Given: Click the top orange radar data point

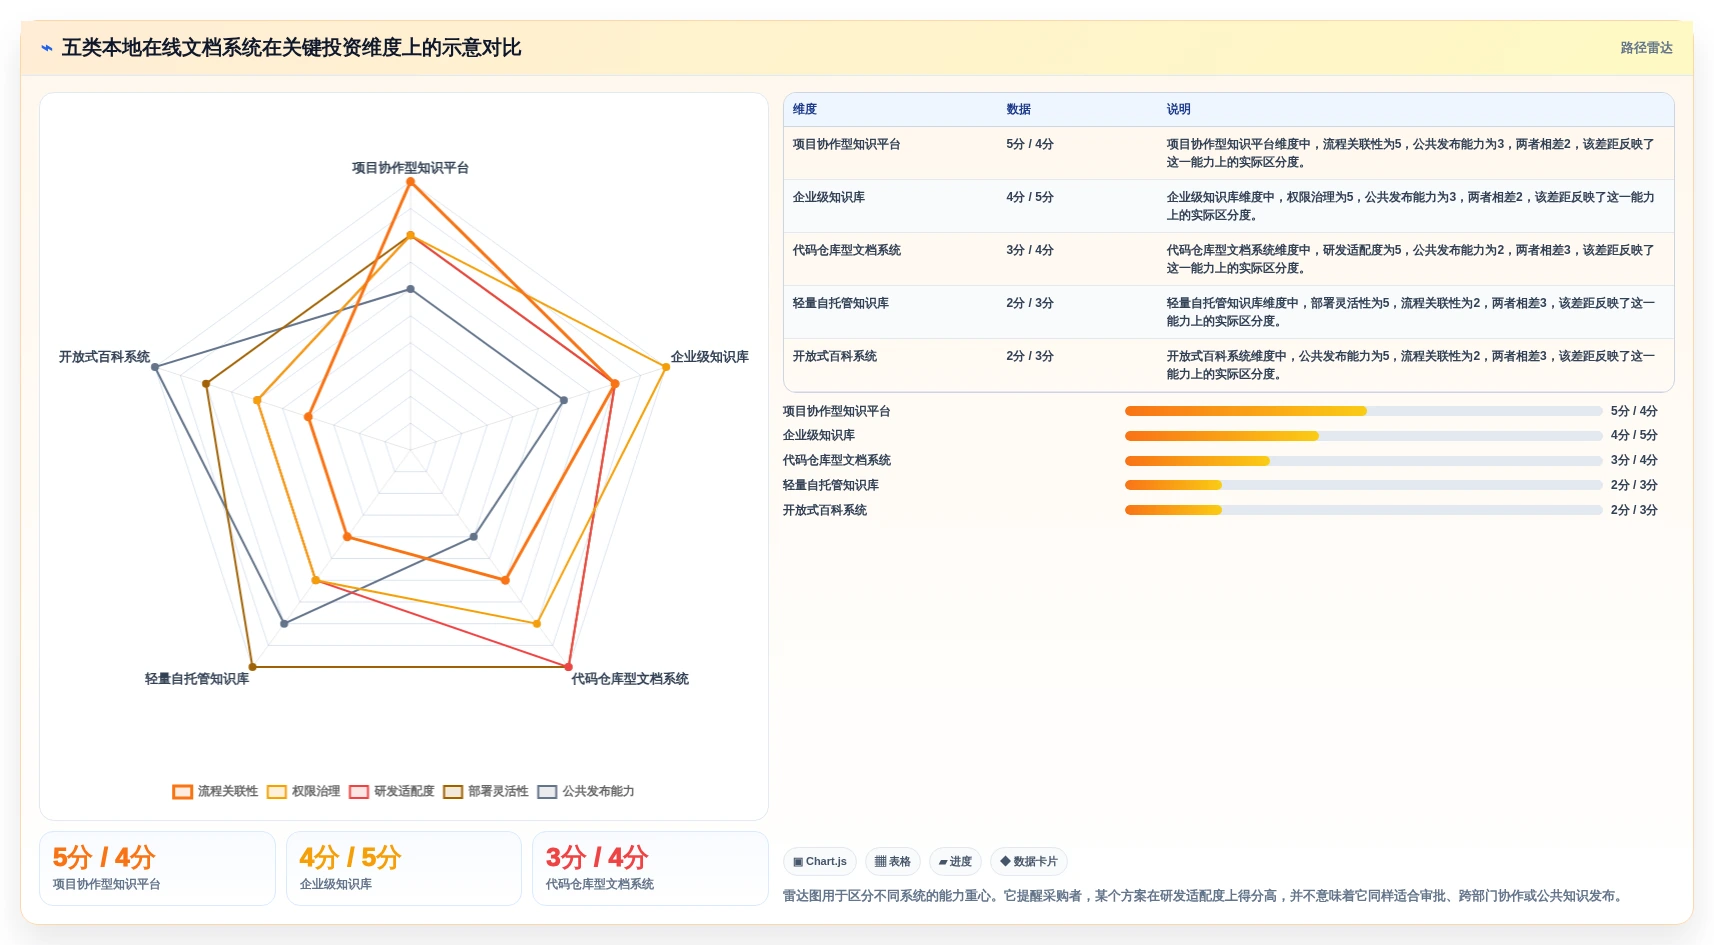Looking at the screenshot, I should click(x=410, y=182).
